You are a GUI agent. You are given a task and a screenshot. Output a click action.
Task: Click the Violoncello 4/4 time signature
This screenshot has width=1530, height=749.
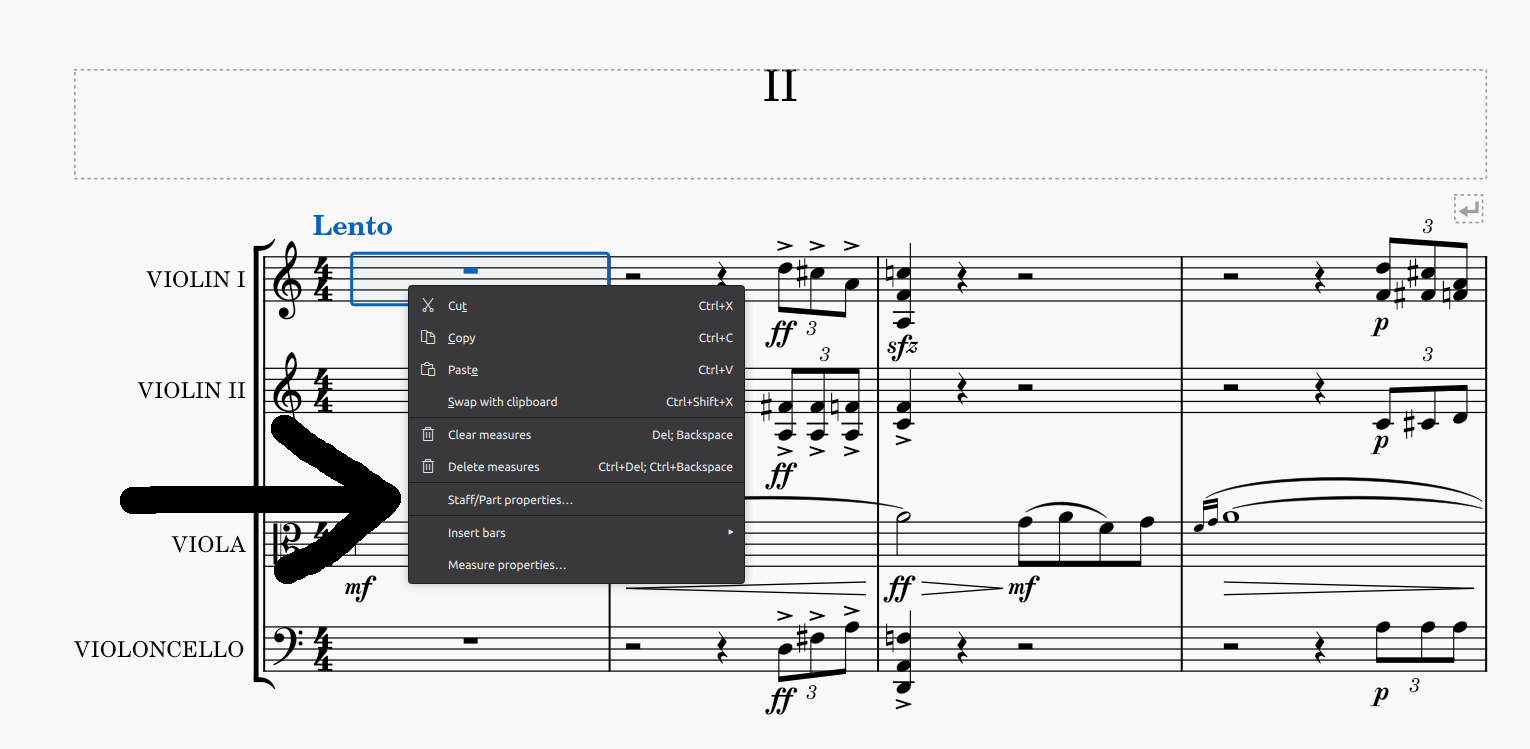[324, 650]
